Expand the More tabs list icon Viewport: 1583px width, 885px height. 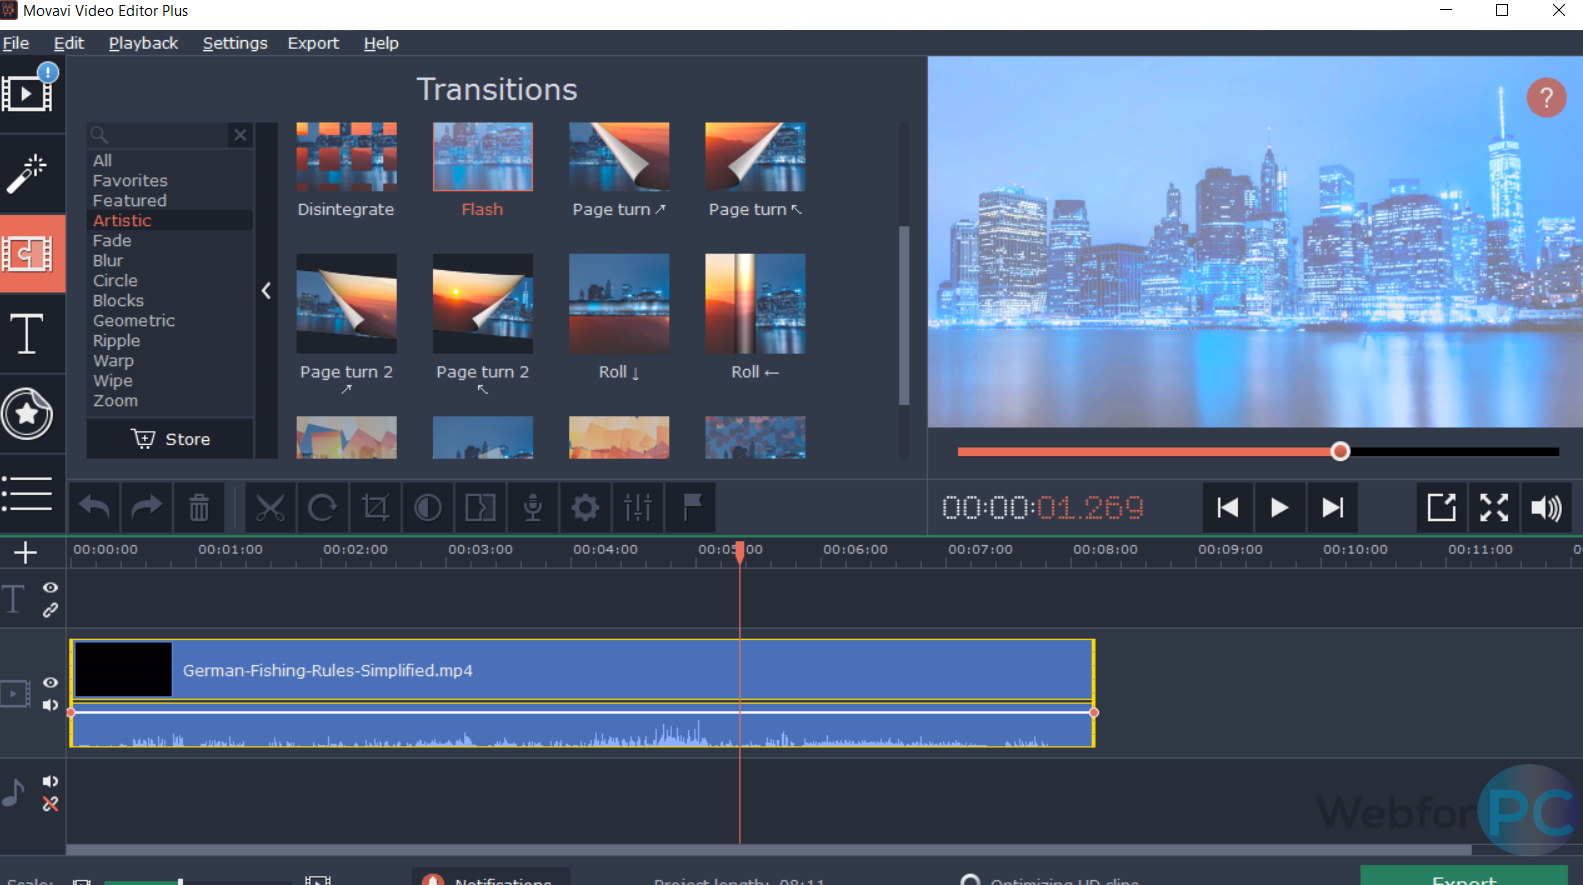[27, 493]
